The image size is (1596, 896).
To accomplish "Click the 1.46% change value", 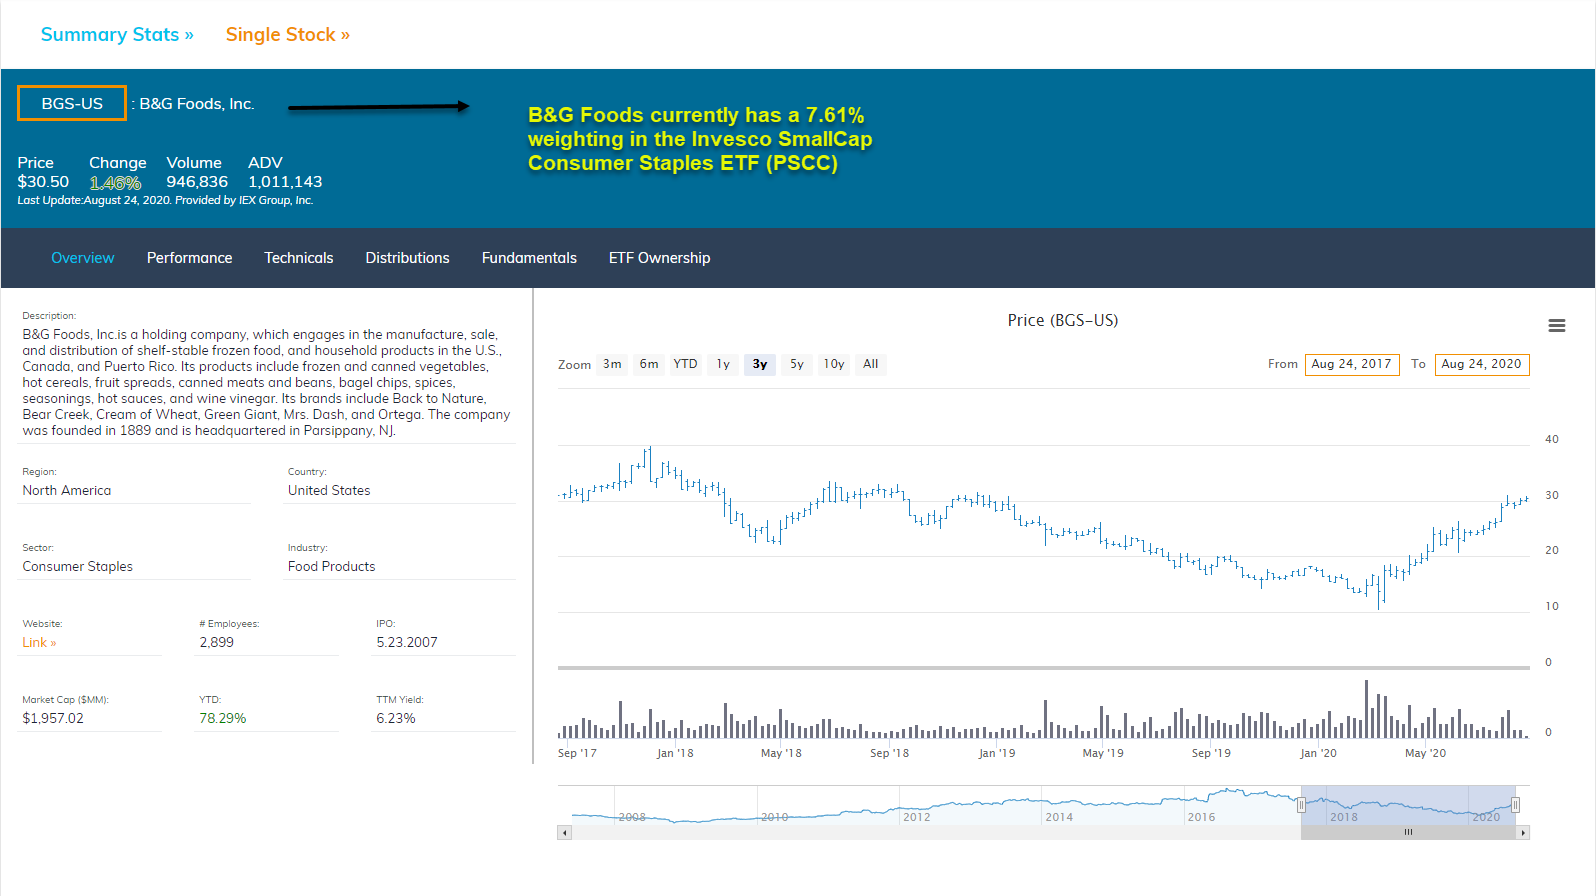I will point(115,183).
